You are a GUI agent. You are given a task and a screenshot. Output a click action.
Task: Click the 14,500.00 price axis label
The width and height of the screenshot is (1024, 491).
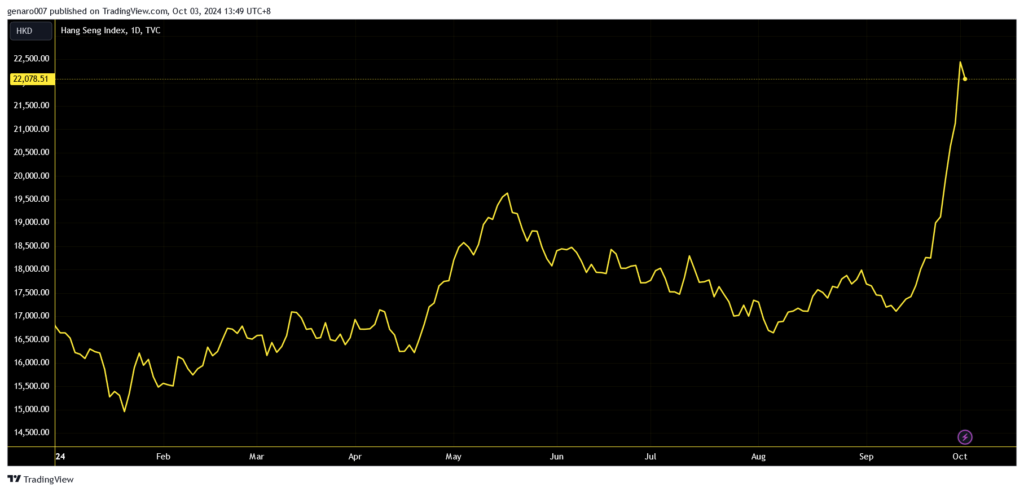[30, 432]
